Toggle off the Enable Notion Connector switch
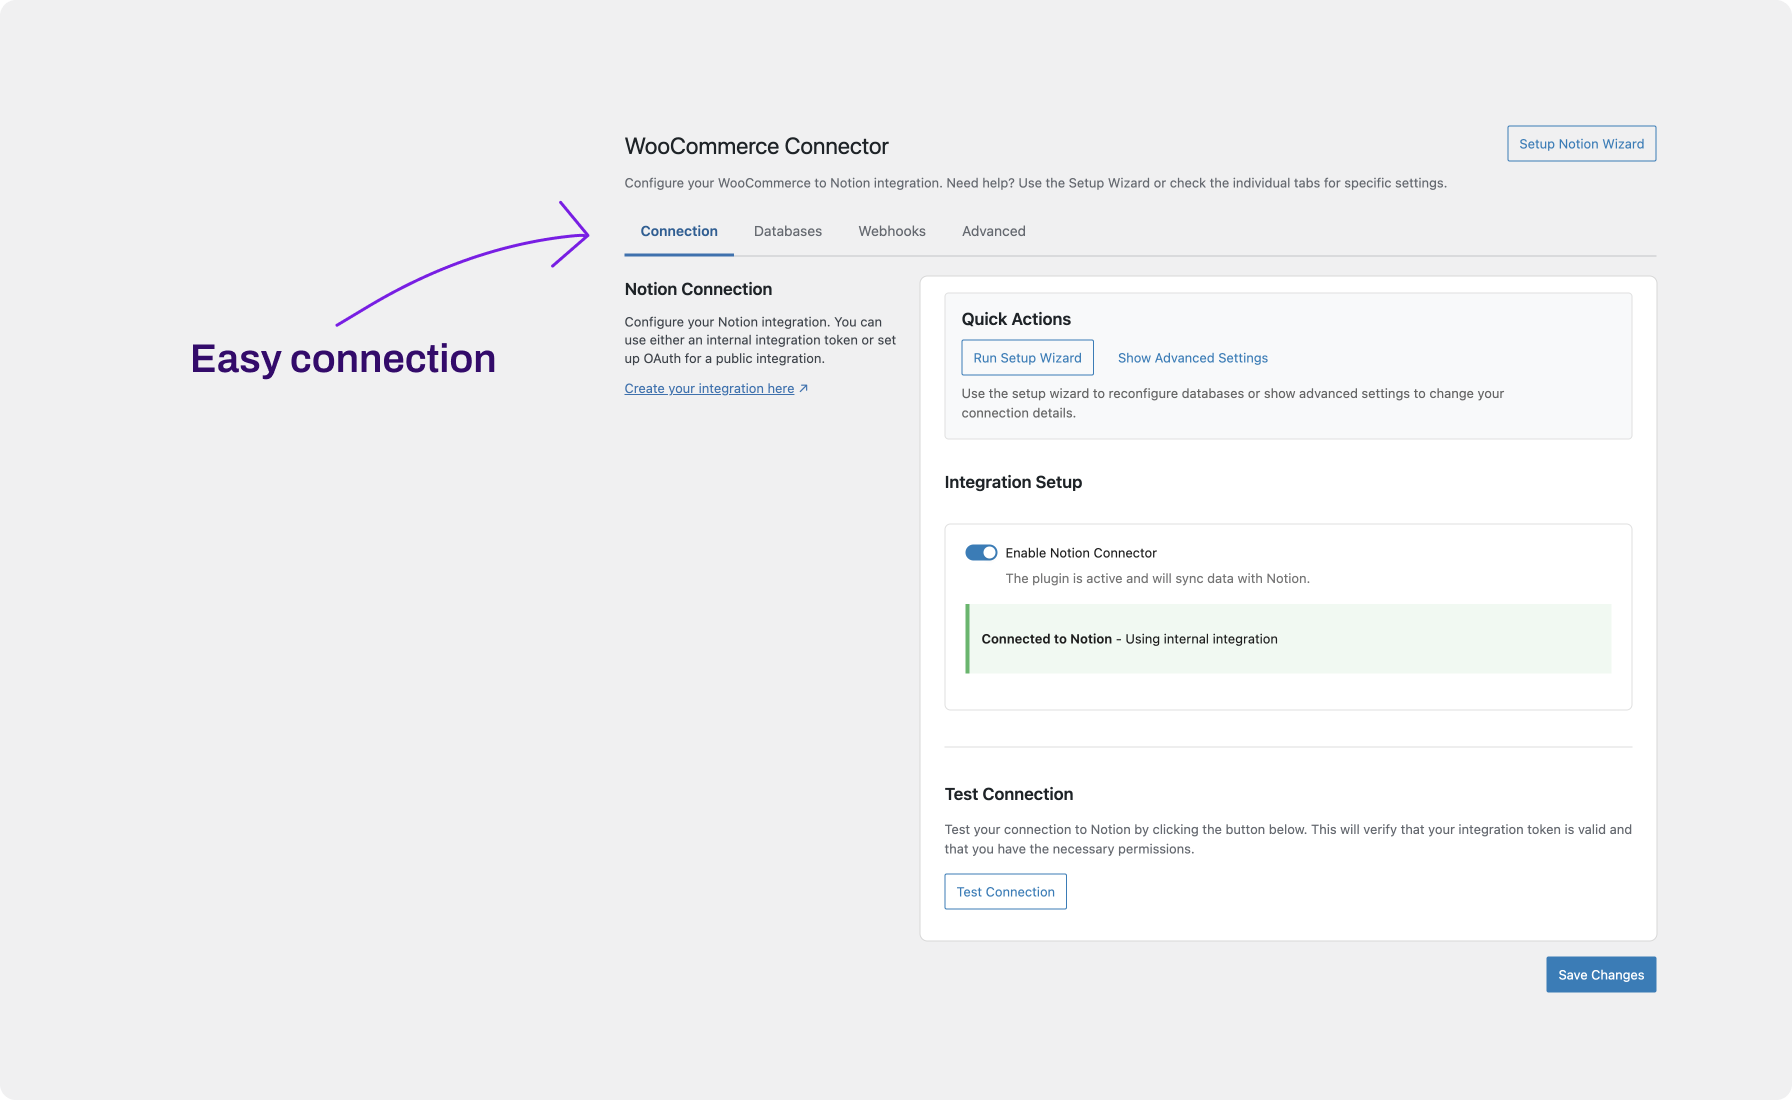This screenshot has width=1792, height=1100. tap(981, 552)
